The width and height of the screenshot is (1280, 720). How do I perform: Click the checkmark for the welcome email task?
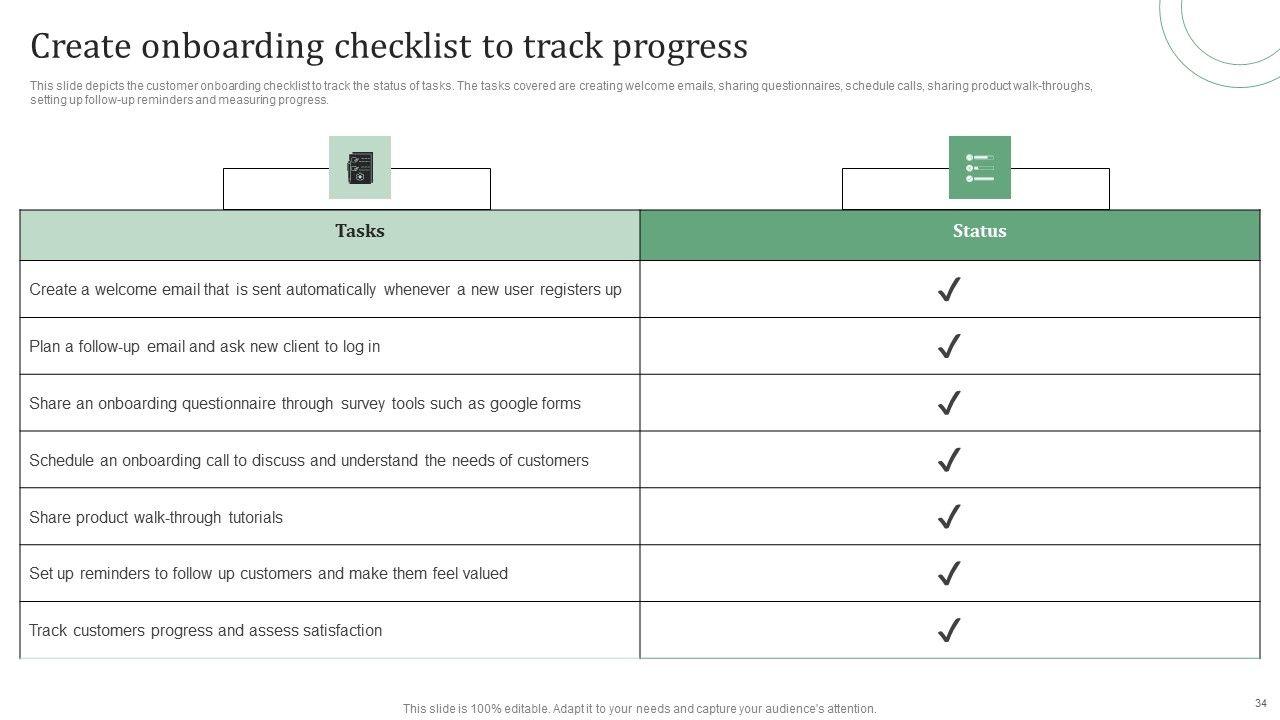[949, 290]
